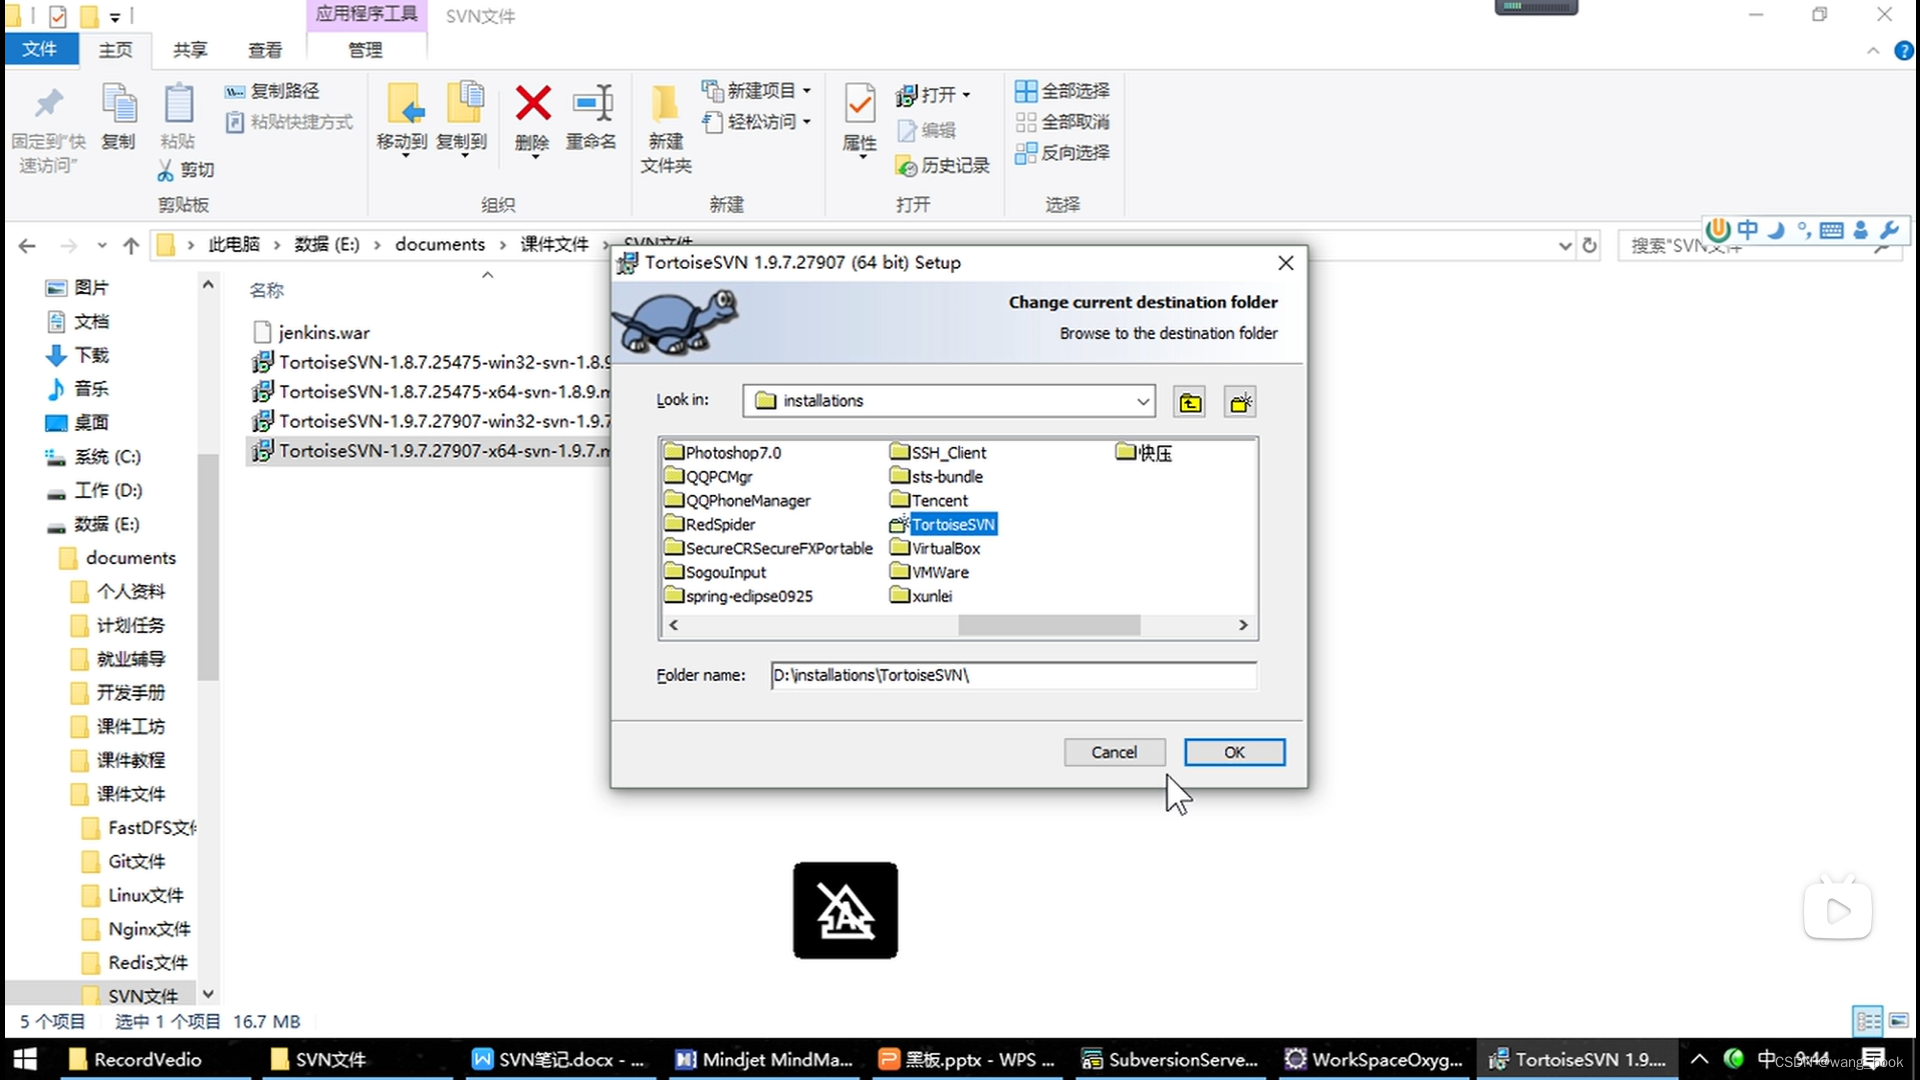Switch to Mindjet MindManager taskbar item
This screenshot has height=1080, width=1920.
pos(764,1059)
